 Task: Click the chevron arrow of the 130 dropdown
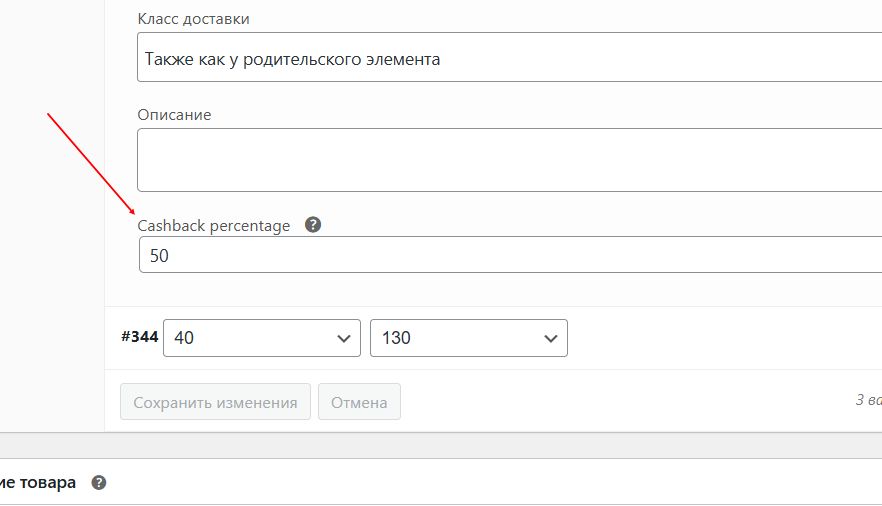pyautogui.click(x=551, y=338)
